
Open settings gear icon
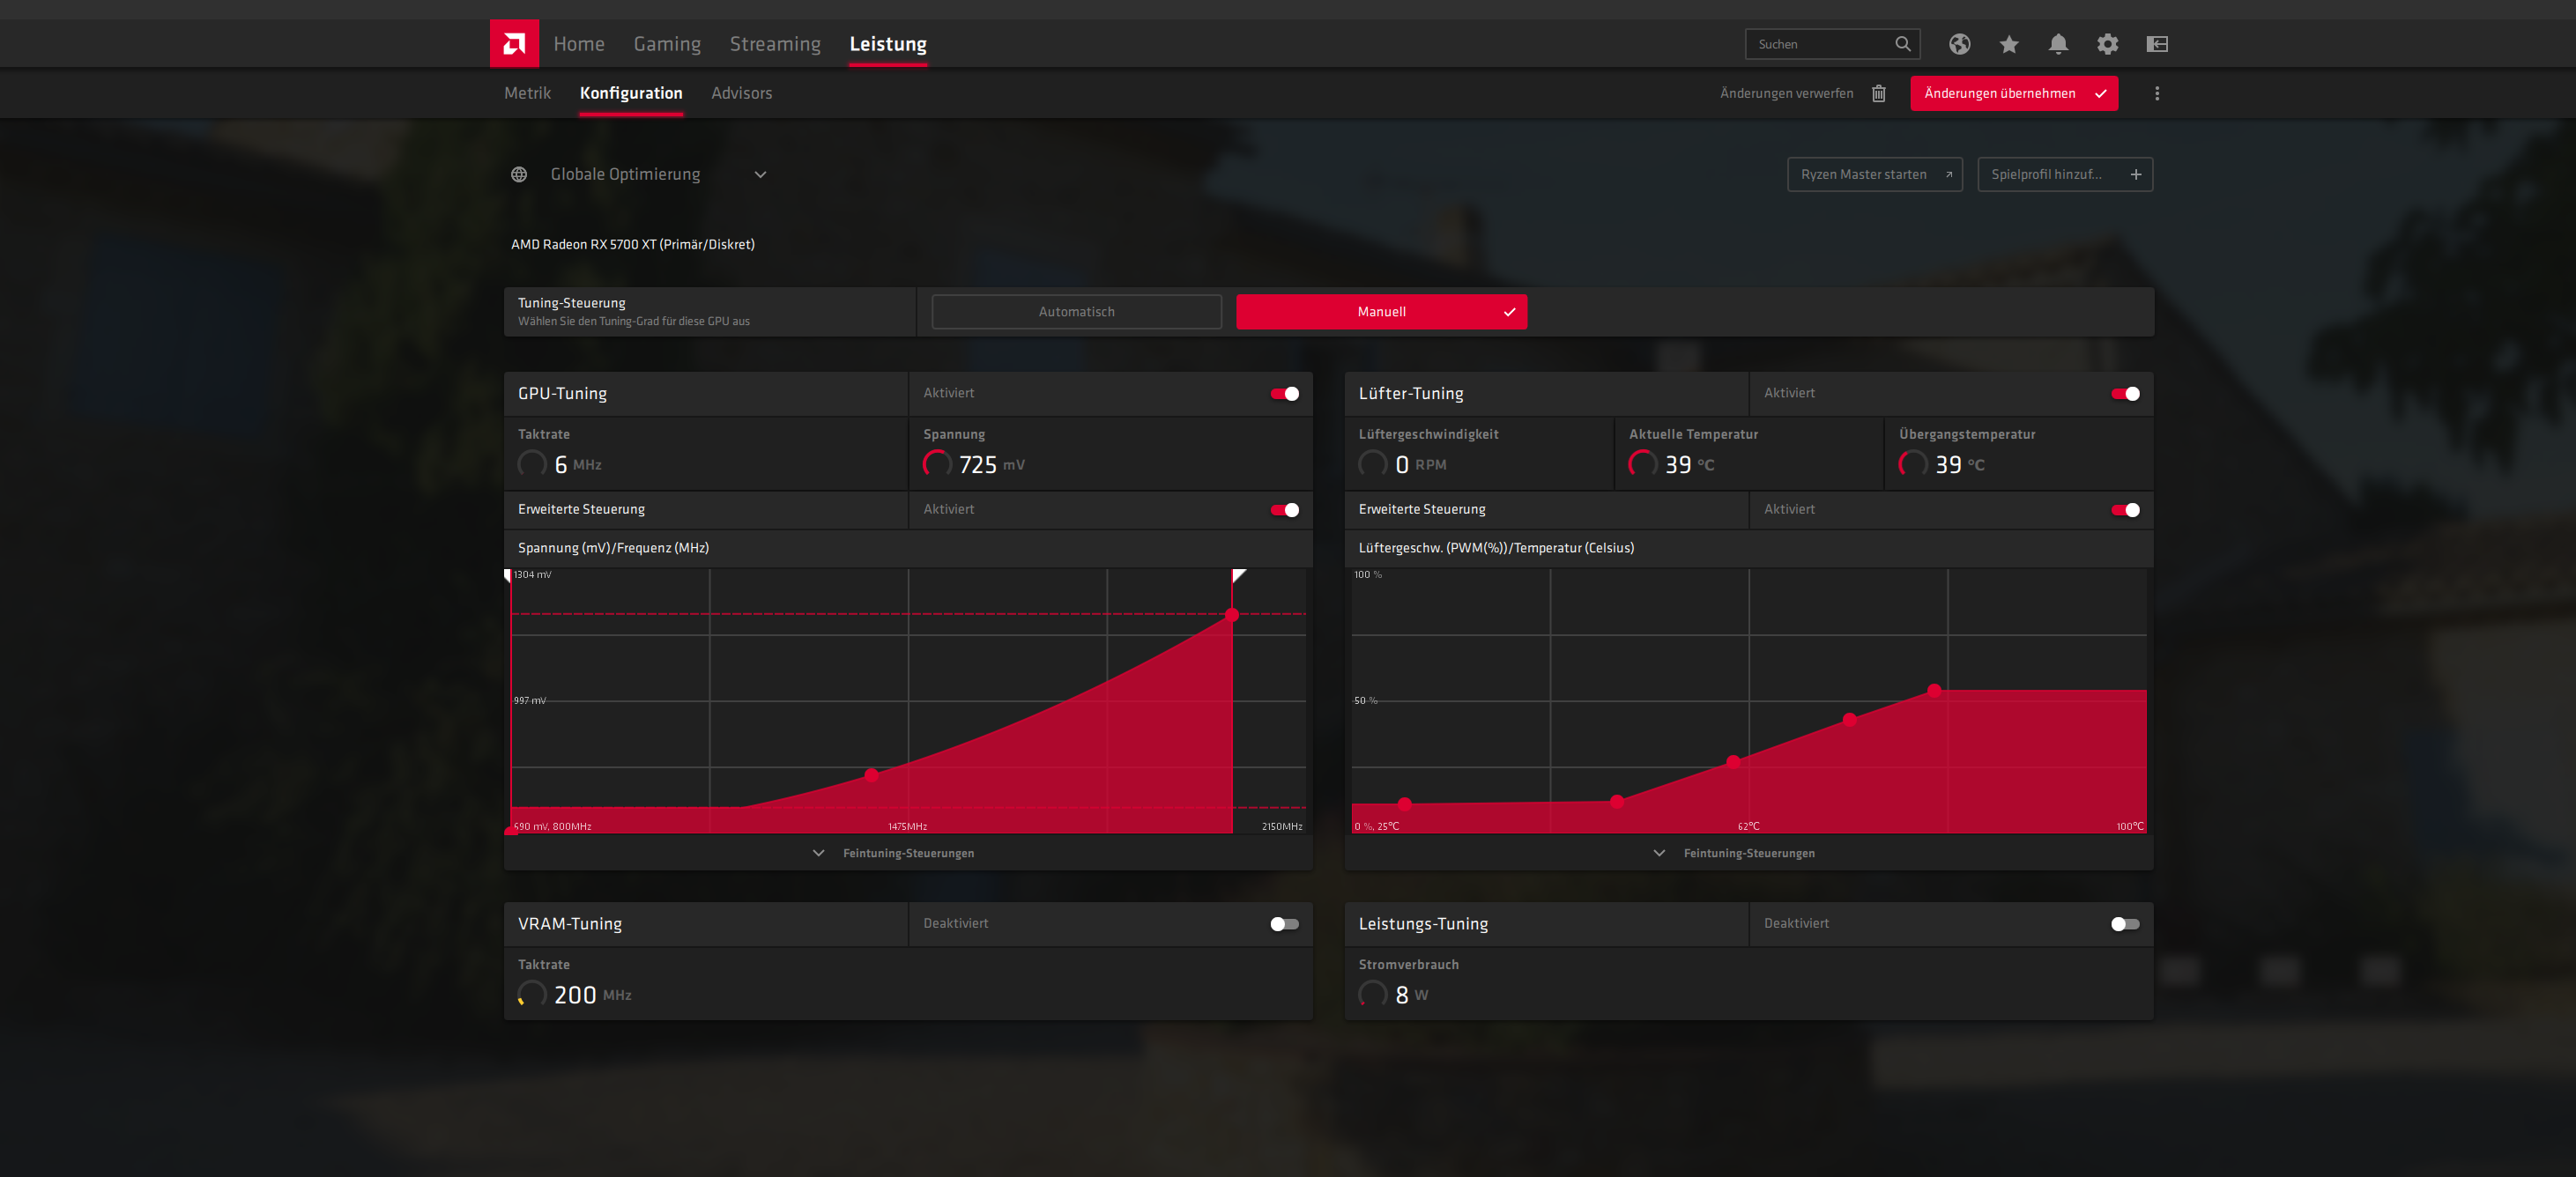2107,44
